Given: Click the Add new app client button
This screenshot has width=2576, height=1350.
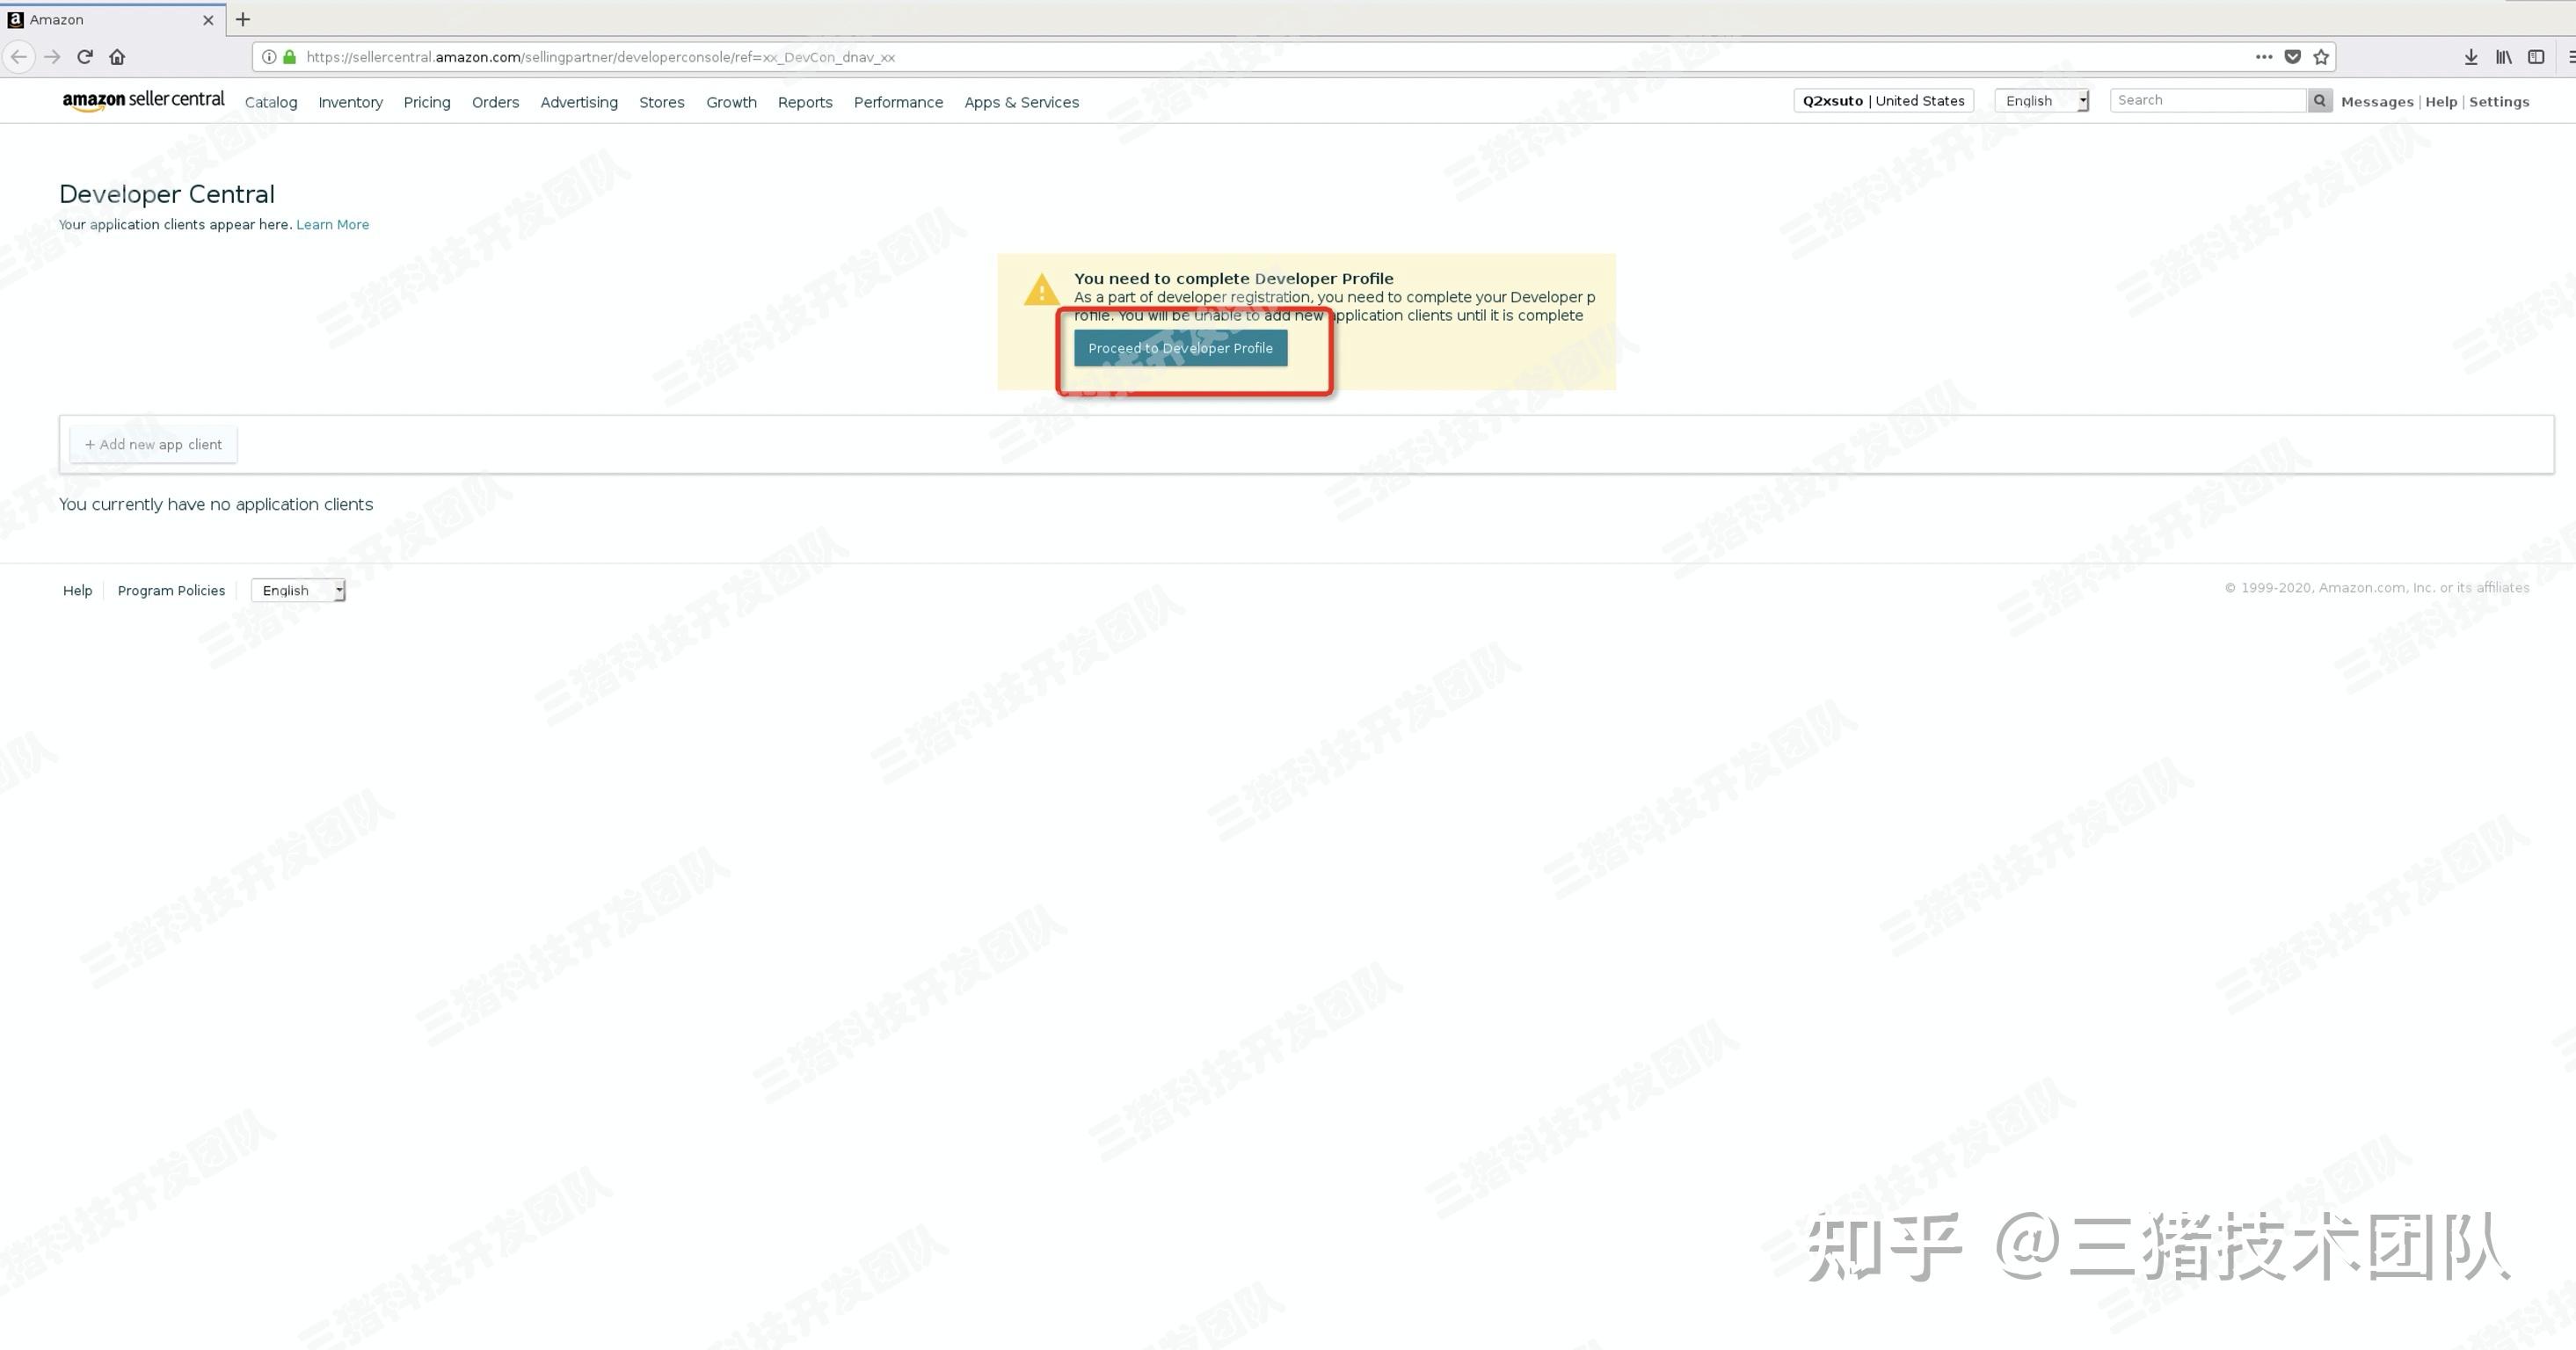Looking at the screenshot, I should pos(152,444).
